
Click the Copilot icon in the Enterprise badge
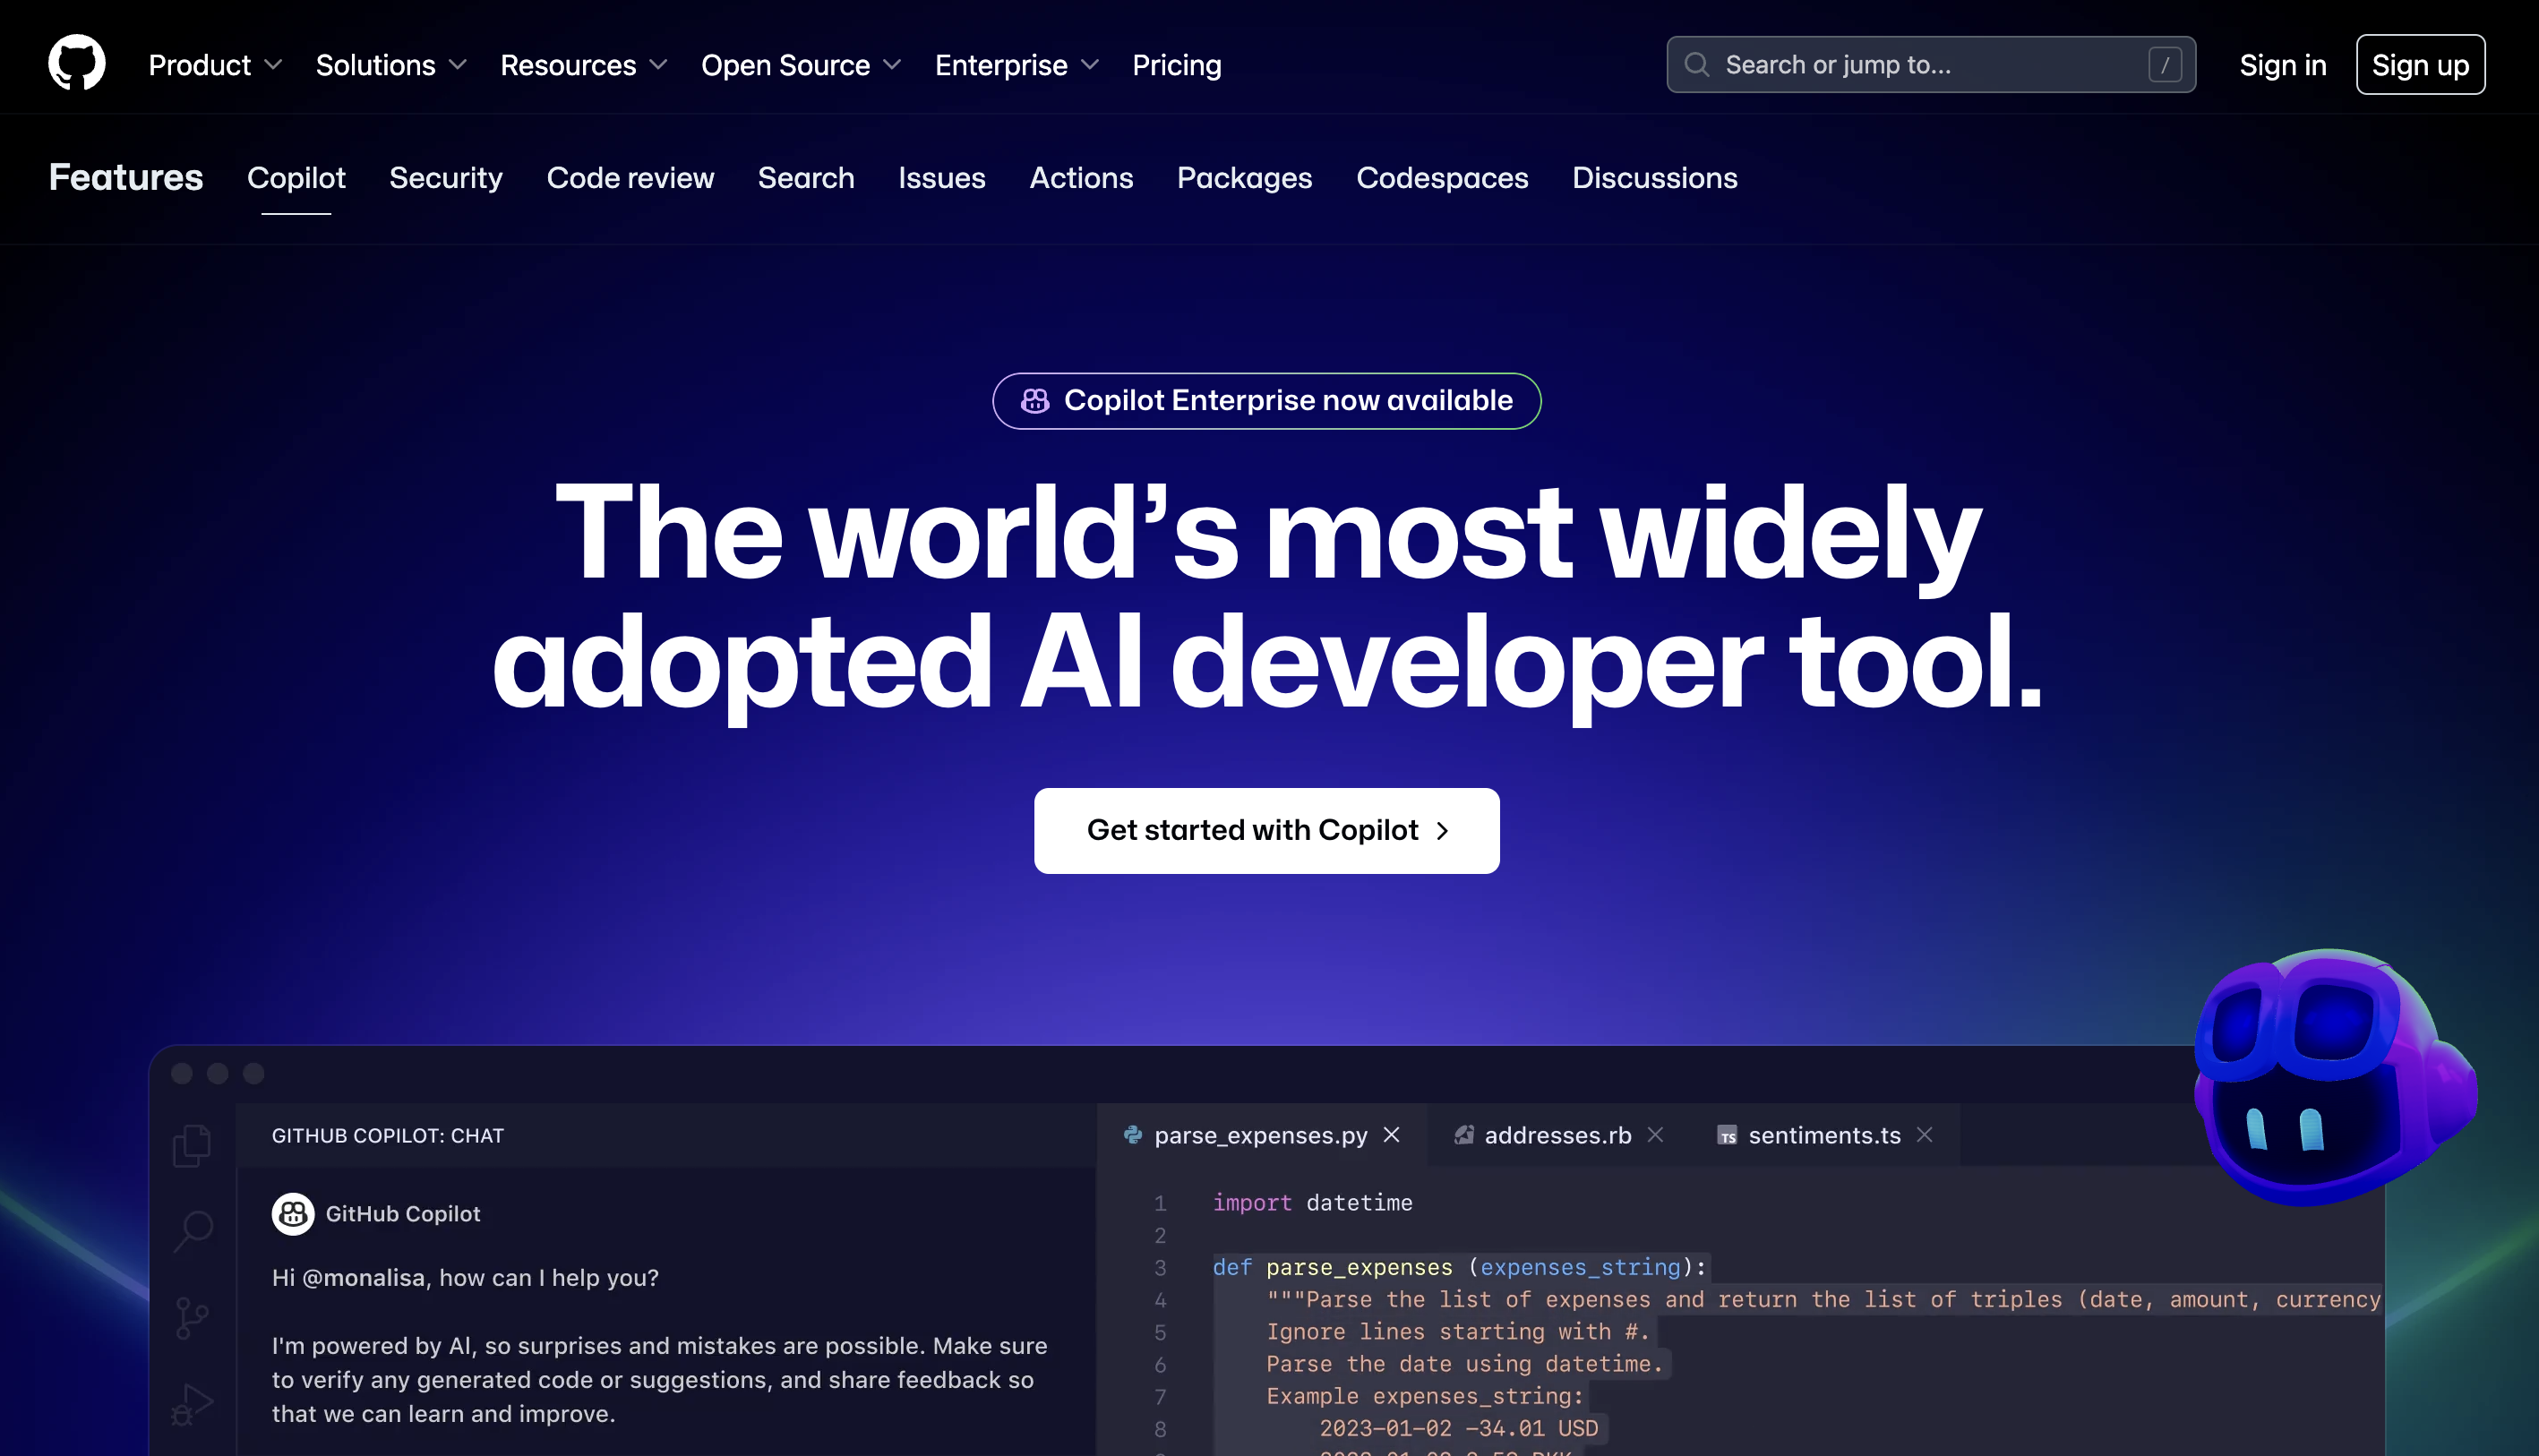1034,400
